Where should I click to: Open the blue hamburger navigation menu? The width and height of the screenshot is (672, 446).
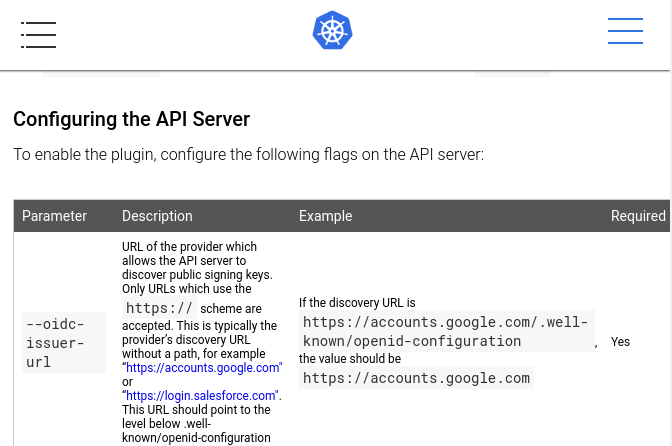[625, 31]
